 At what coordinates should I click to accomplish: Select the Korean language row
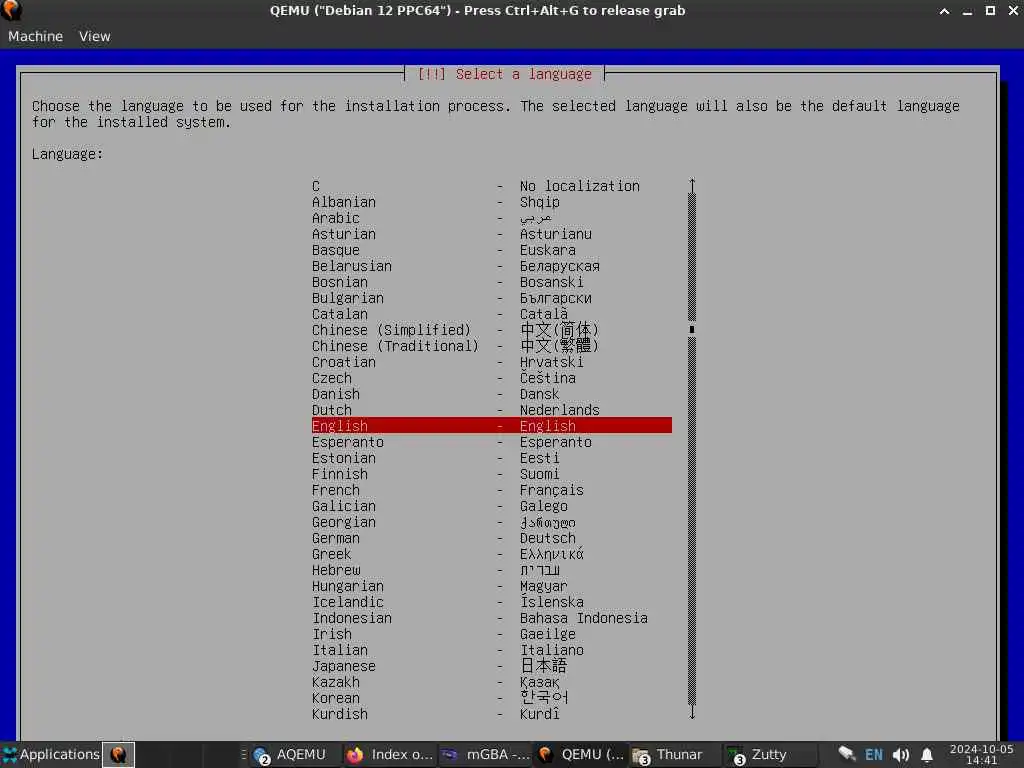(x=492, y=698)
